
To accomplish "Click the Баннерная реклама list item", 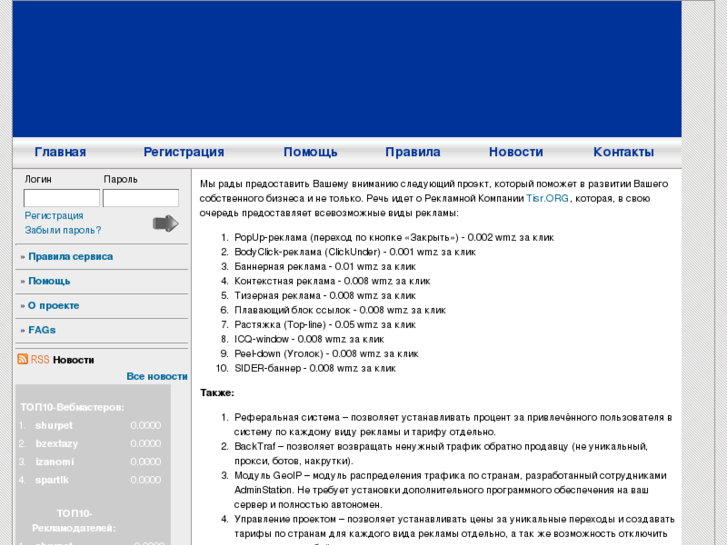I will coord(325,266).
